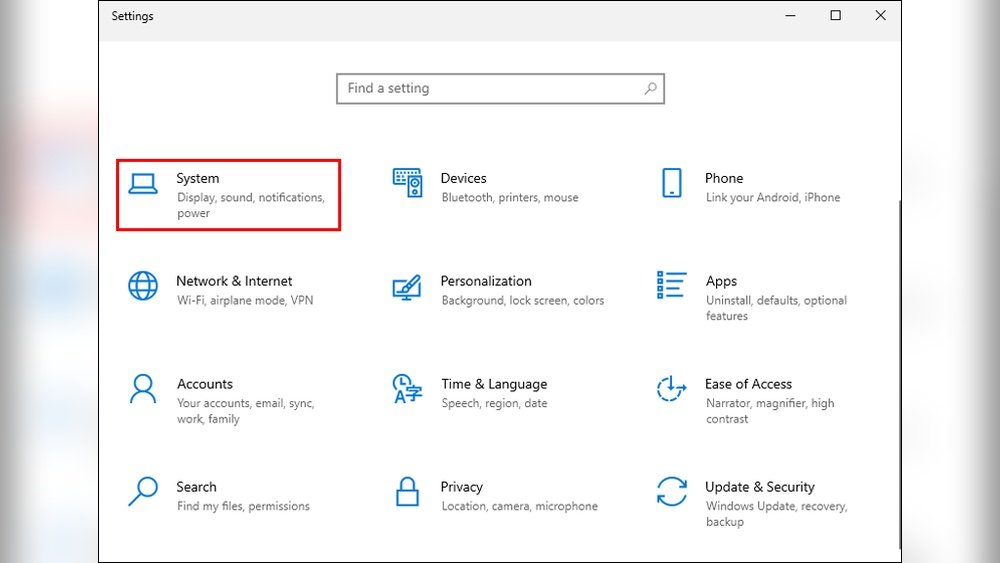This screenshot has width=1000, height=563.
Task: Click the Phone icon
Action: pos(671,183)
